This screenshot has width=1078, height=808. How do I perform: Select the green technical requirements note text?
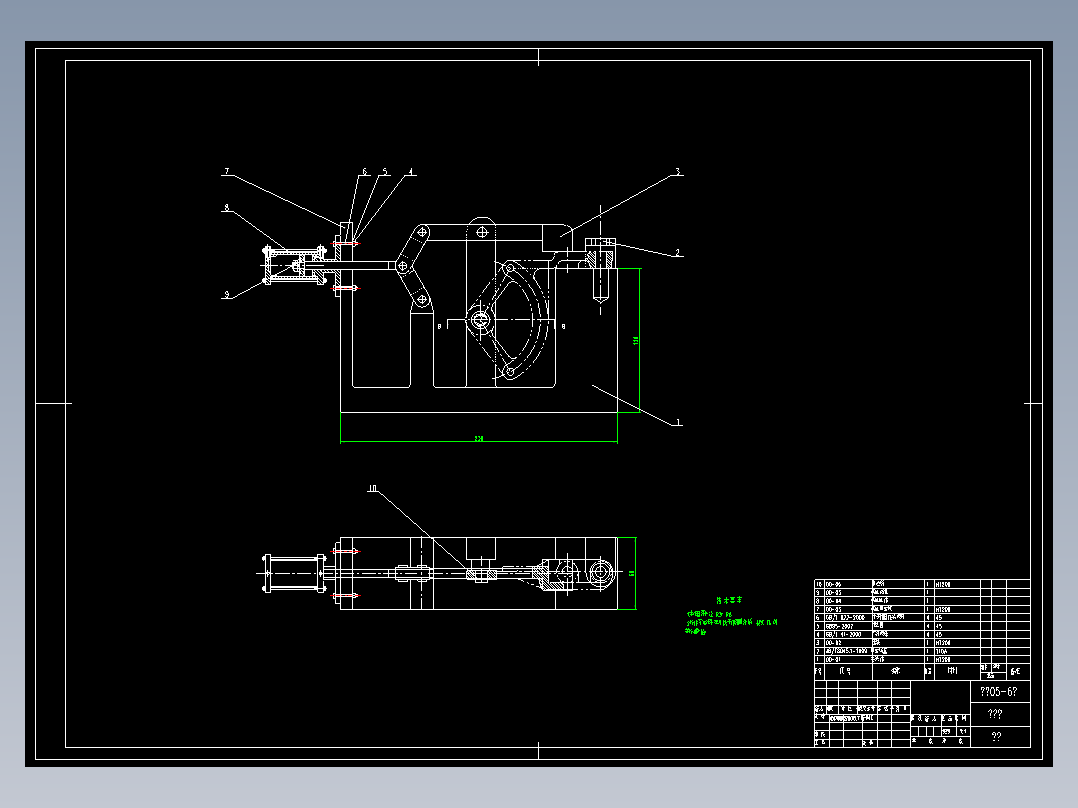pos(731,617)
